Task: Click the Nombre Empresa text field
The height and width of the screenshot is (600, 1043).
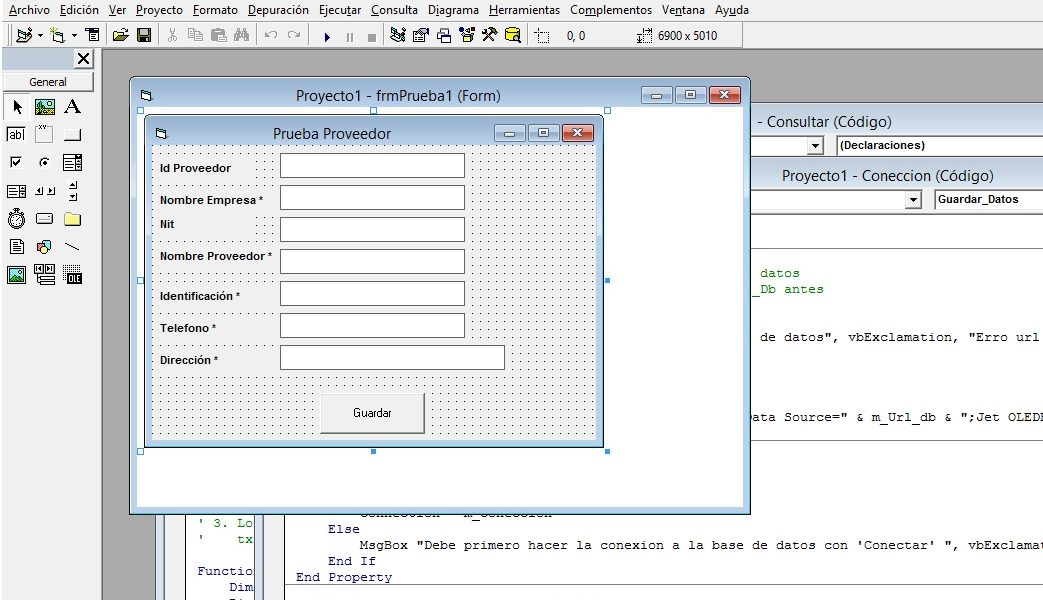Action: 372,198
